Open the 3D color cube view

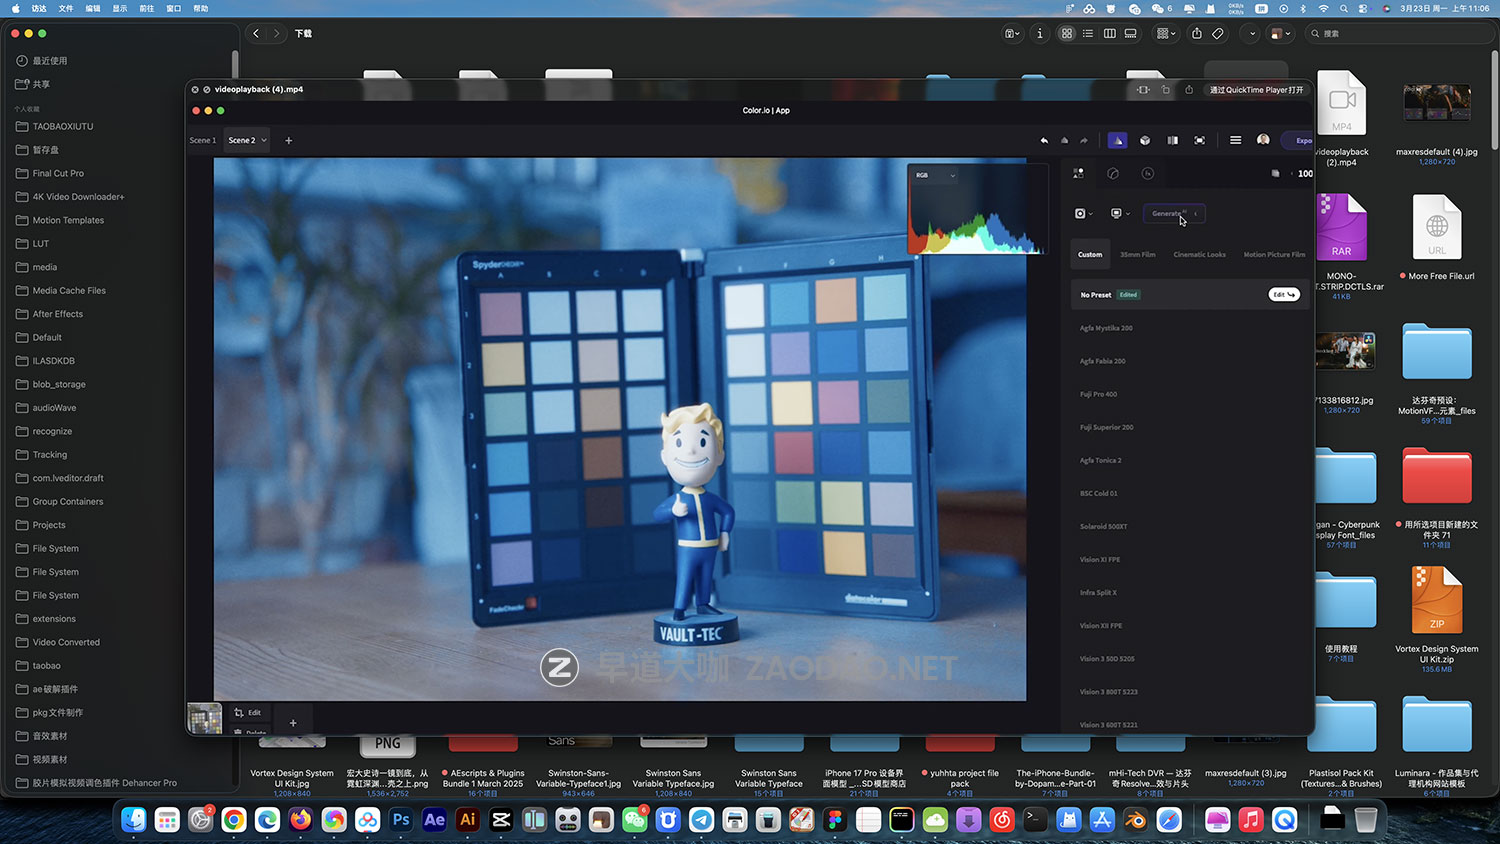pyautogui.click(x=1145, y=140)
